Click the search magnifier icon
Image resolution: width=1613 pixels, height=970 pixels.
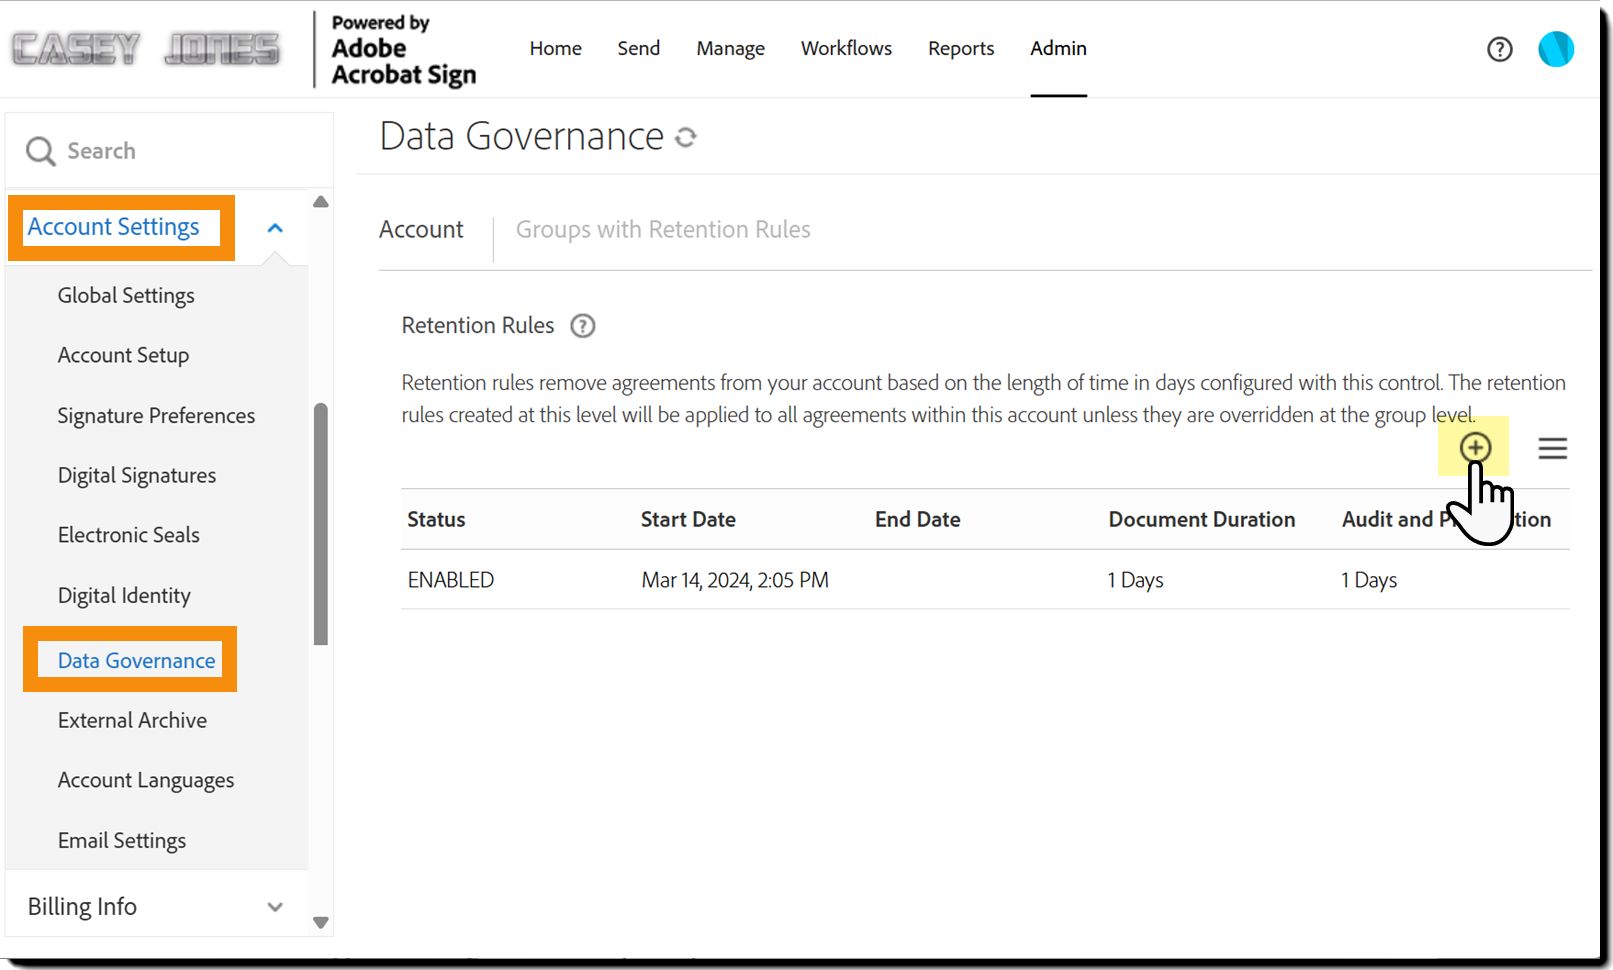(40, 151)
